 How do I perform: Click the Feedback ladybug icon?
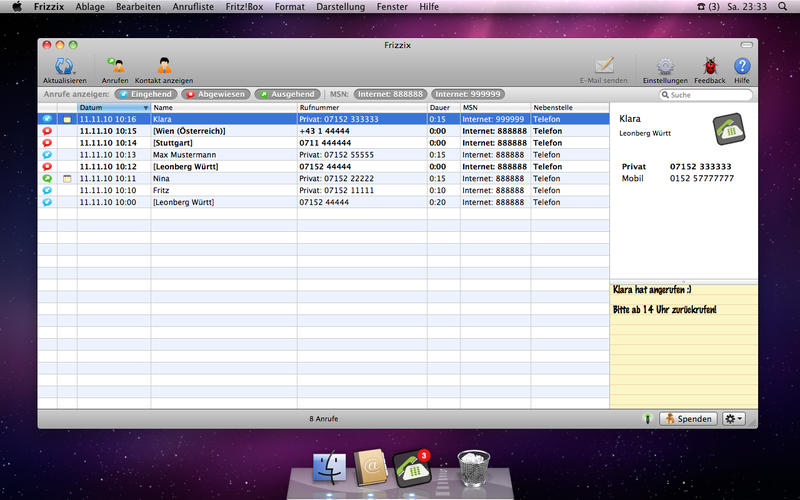(x=710, y=67)
